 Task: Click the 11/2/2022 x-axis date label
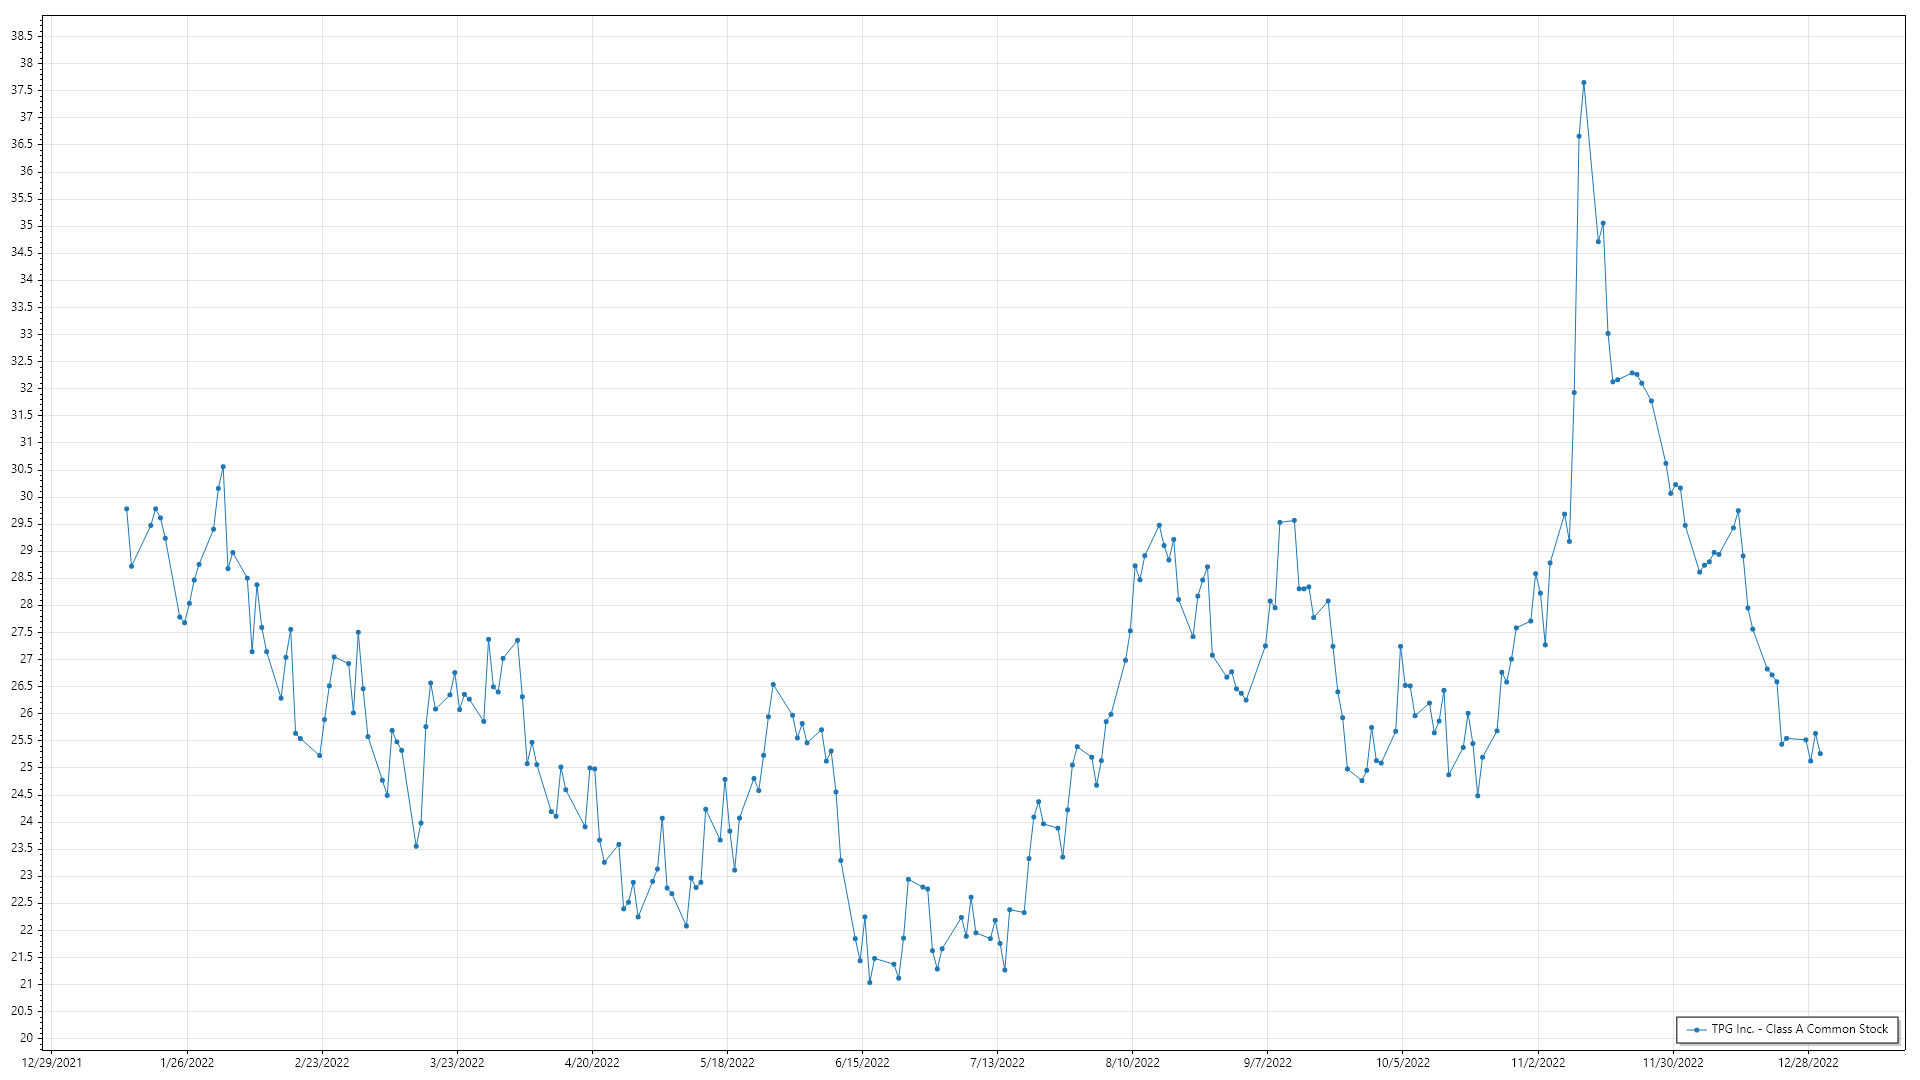pos(1537,1063)
